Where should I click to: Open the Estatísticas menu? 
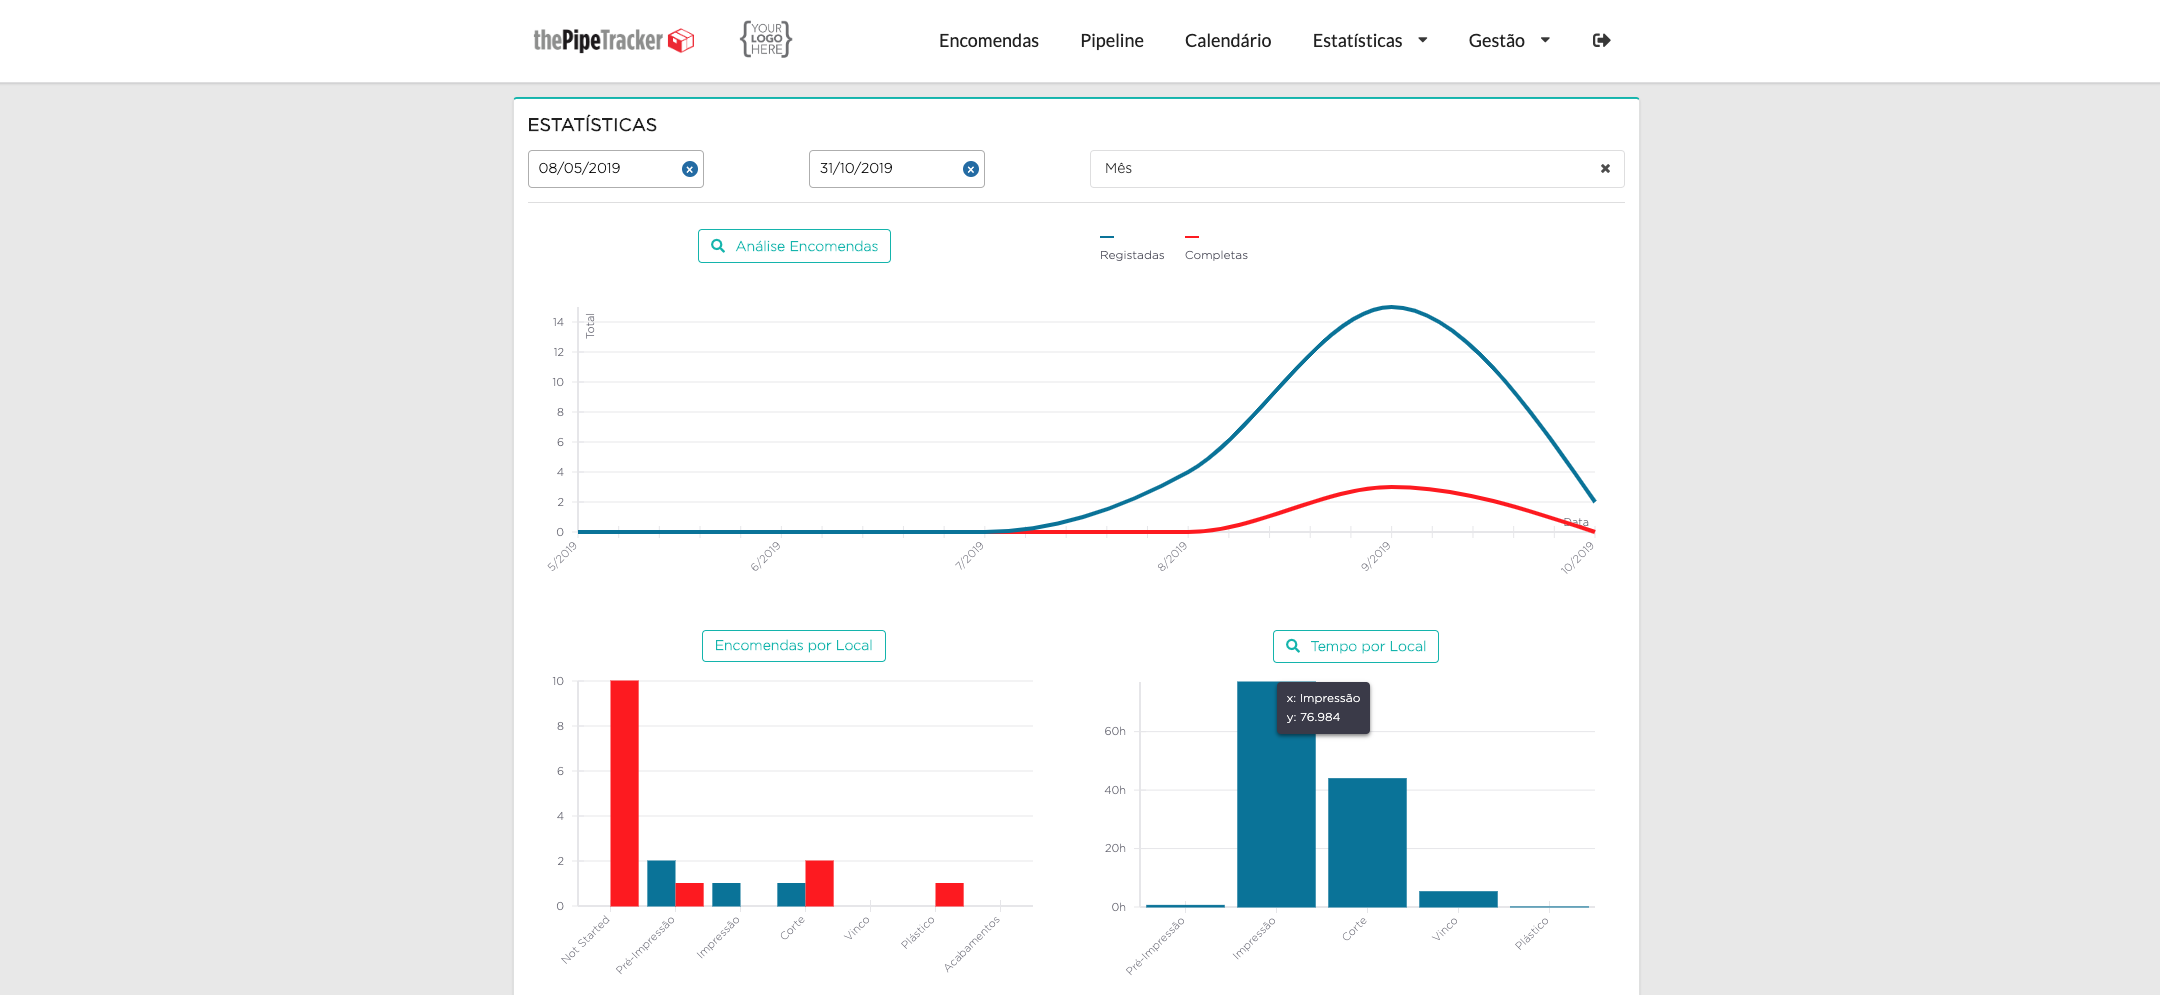coord(1357,41)
